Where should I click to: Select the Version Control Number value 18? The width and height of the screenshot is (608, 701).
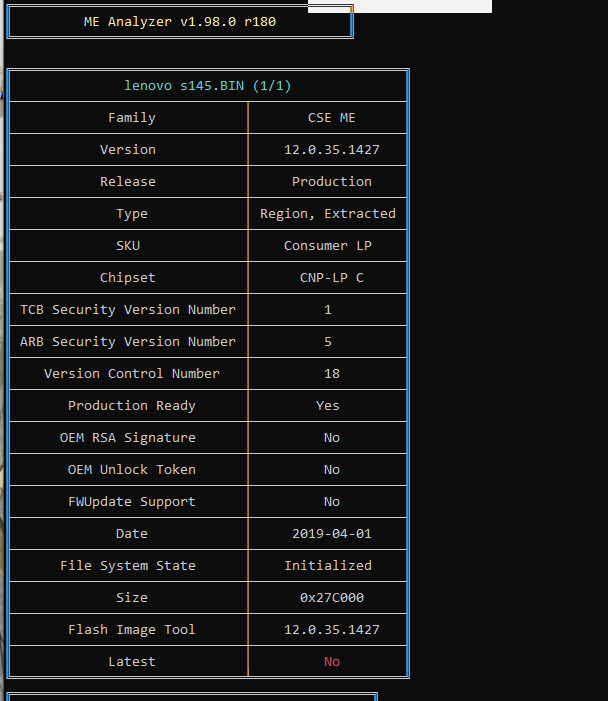tap(331, 374)
